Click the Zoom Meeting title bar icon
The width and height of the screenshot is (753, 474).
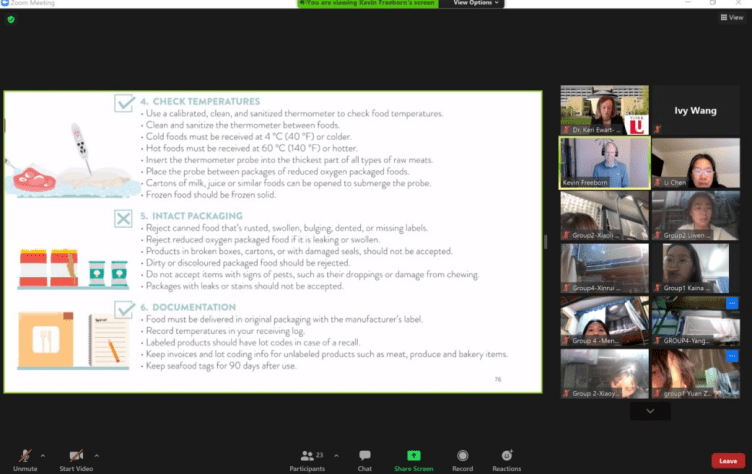4,4
